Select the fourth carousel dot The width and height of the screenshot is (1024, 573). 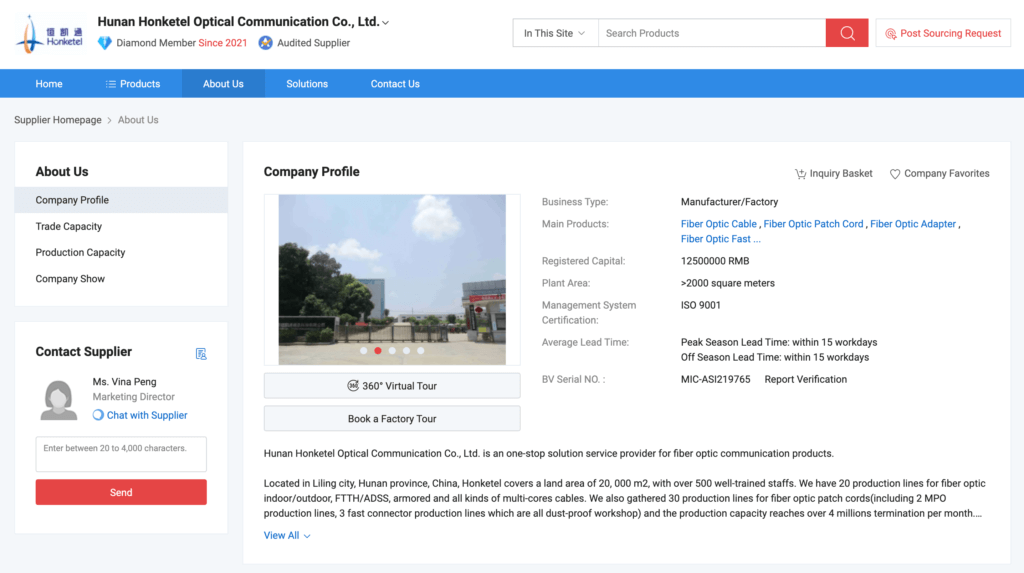pyautogui.click(x=407, y=351)
